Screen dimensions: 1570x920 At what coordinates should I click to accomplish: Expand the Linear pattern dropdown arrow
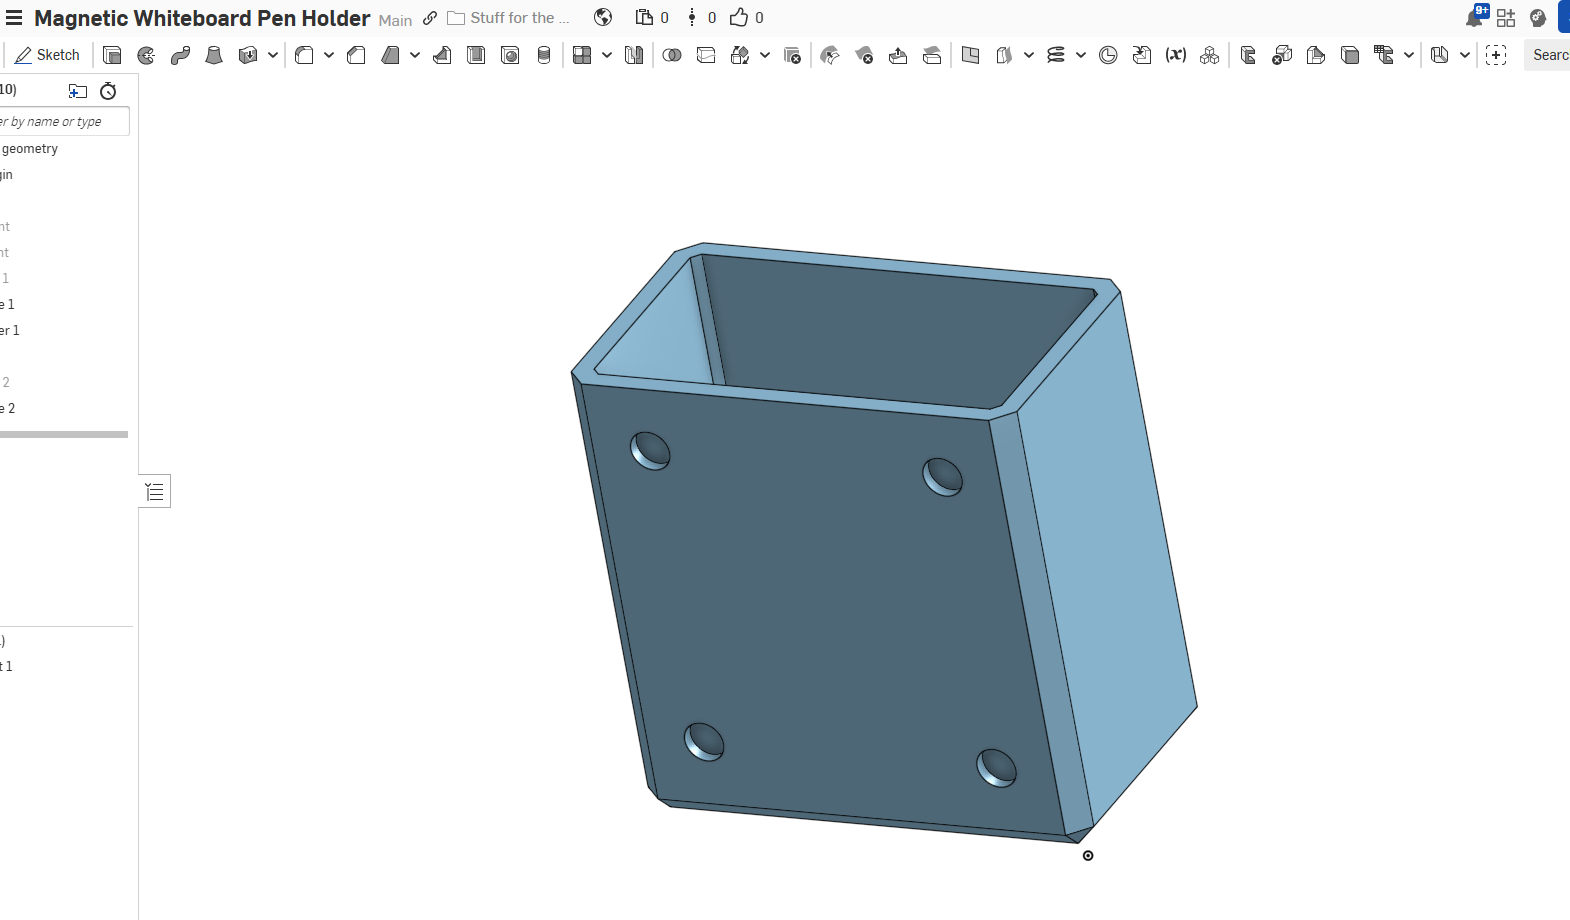point(607,55)
